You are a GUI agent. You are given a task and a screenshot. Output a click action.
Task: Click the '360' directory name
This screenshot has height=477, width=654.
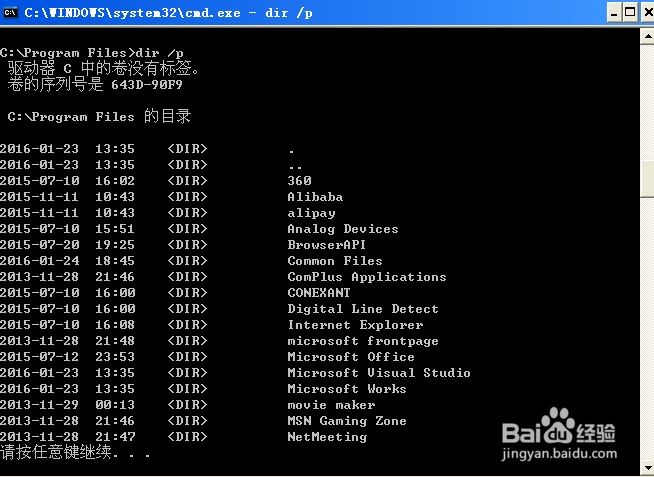pos(299,181)
